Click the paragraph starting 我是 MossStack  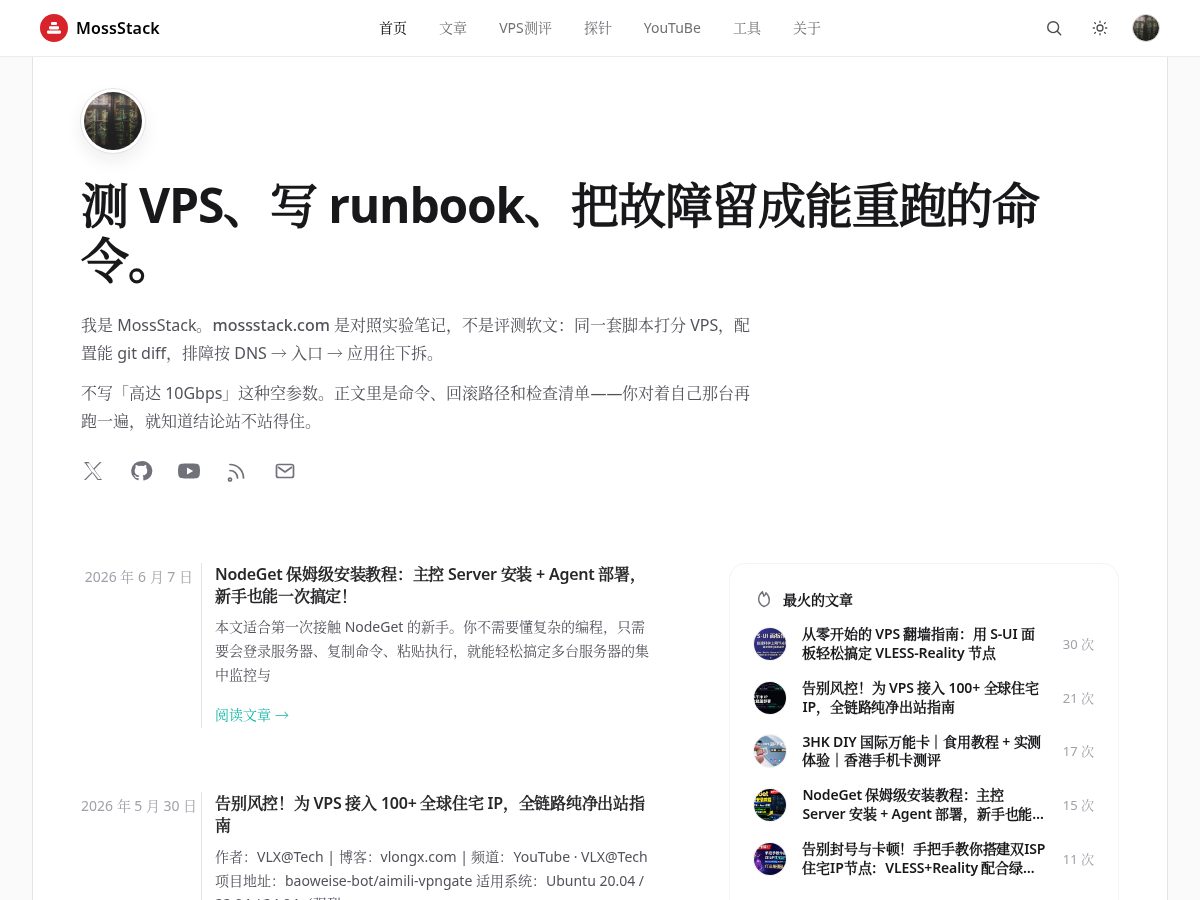click(415, 339)
